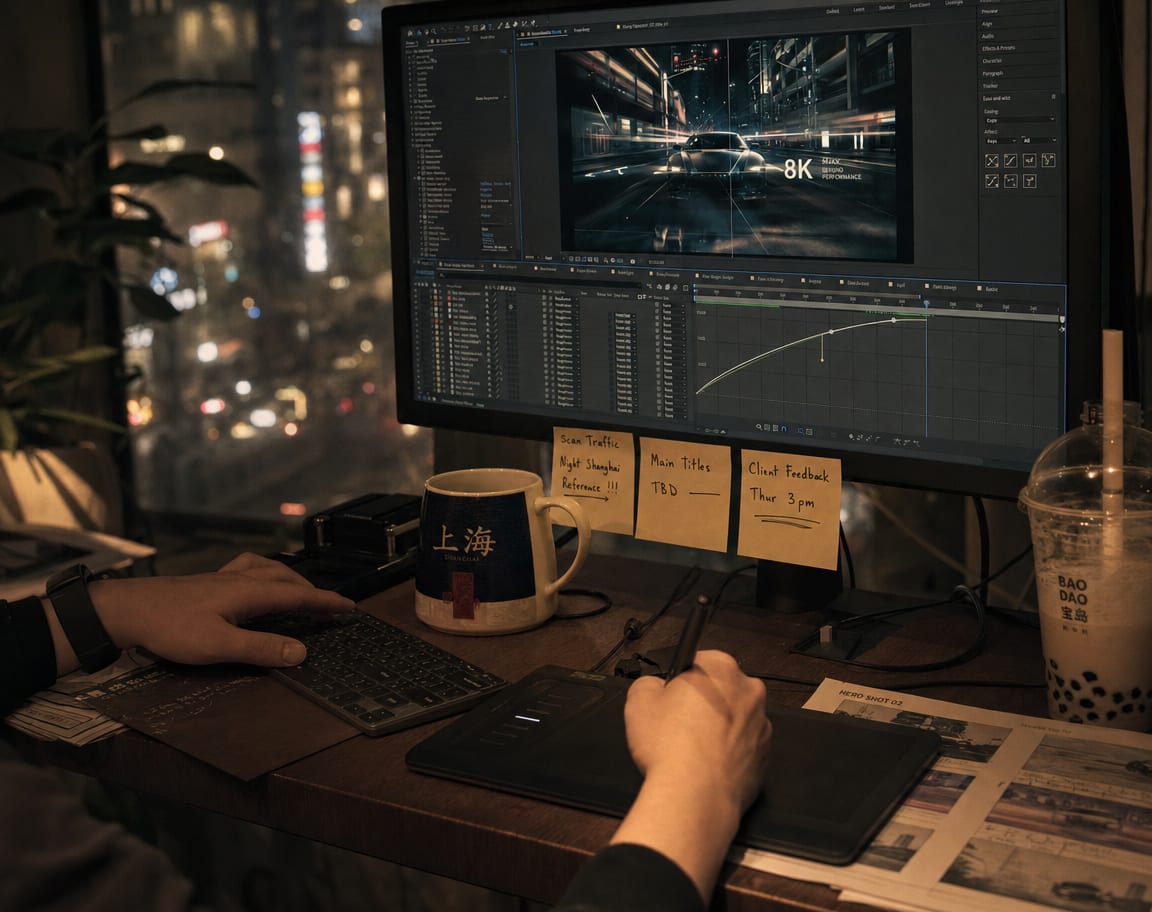This screenshot has height=912, width=1152.
Task: Click the graph type options icon beside the magnifier
Action: click(x=767, y=428)
